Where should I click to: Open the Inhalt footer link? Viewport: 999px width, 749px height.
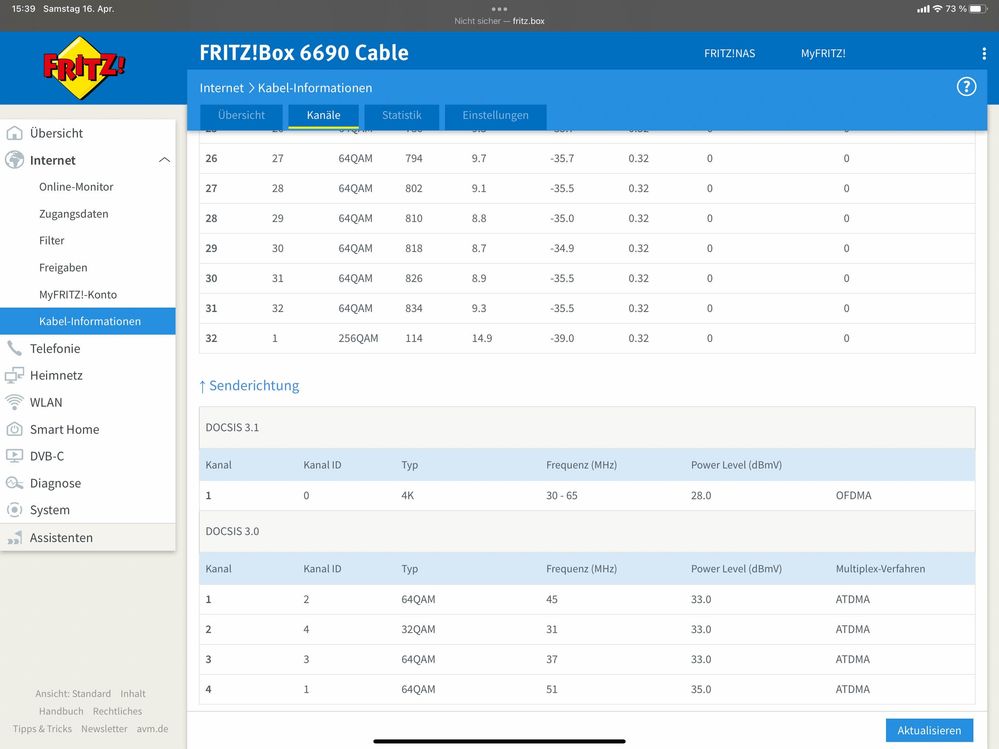click(x=133, y=694)
